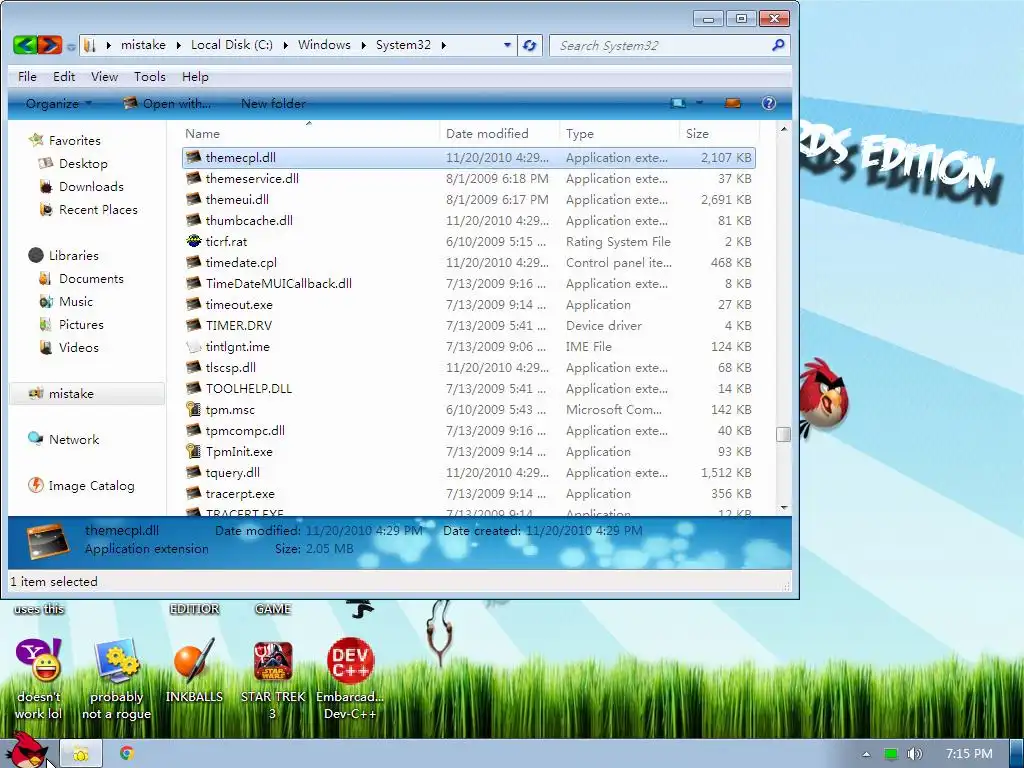This screenshot has width=1024, height=768.
Task: Click the Music library icon
Action: click(46, 302)
